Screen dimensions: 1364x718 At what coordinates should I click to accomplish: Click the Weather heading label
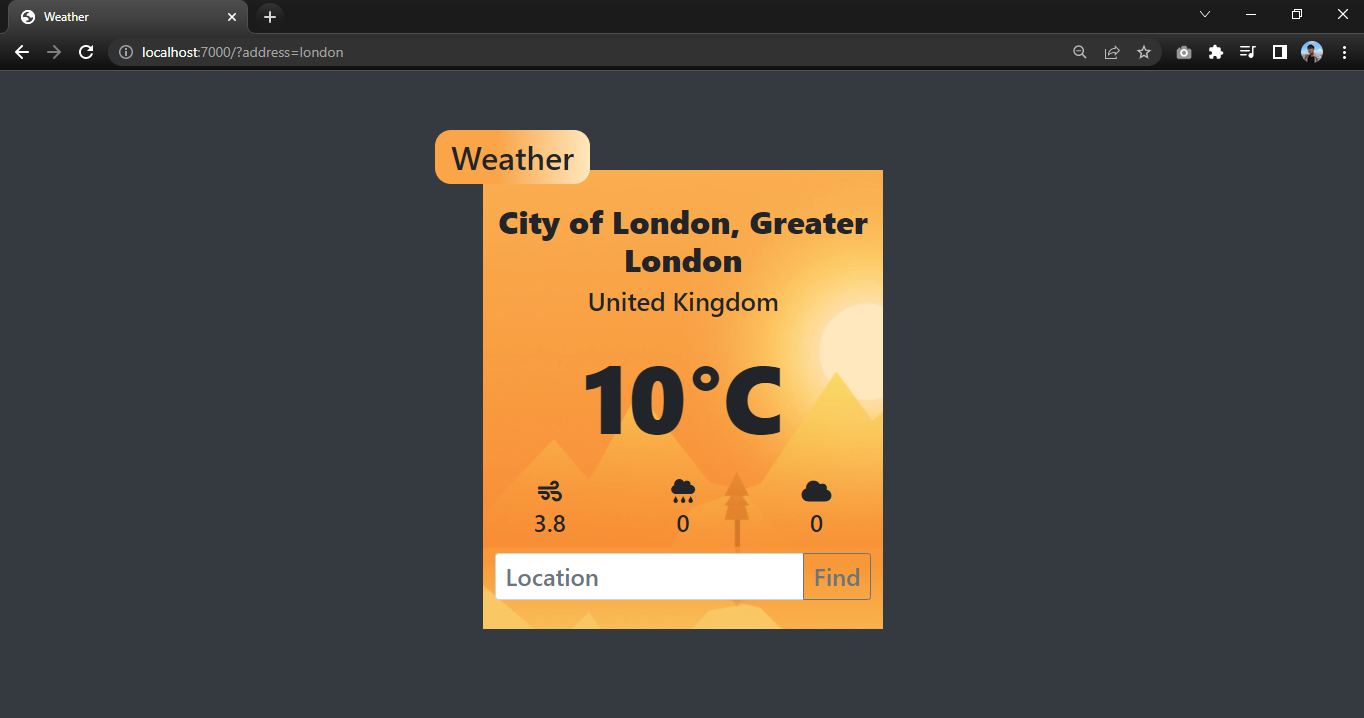(x=512, y=157)
